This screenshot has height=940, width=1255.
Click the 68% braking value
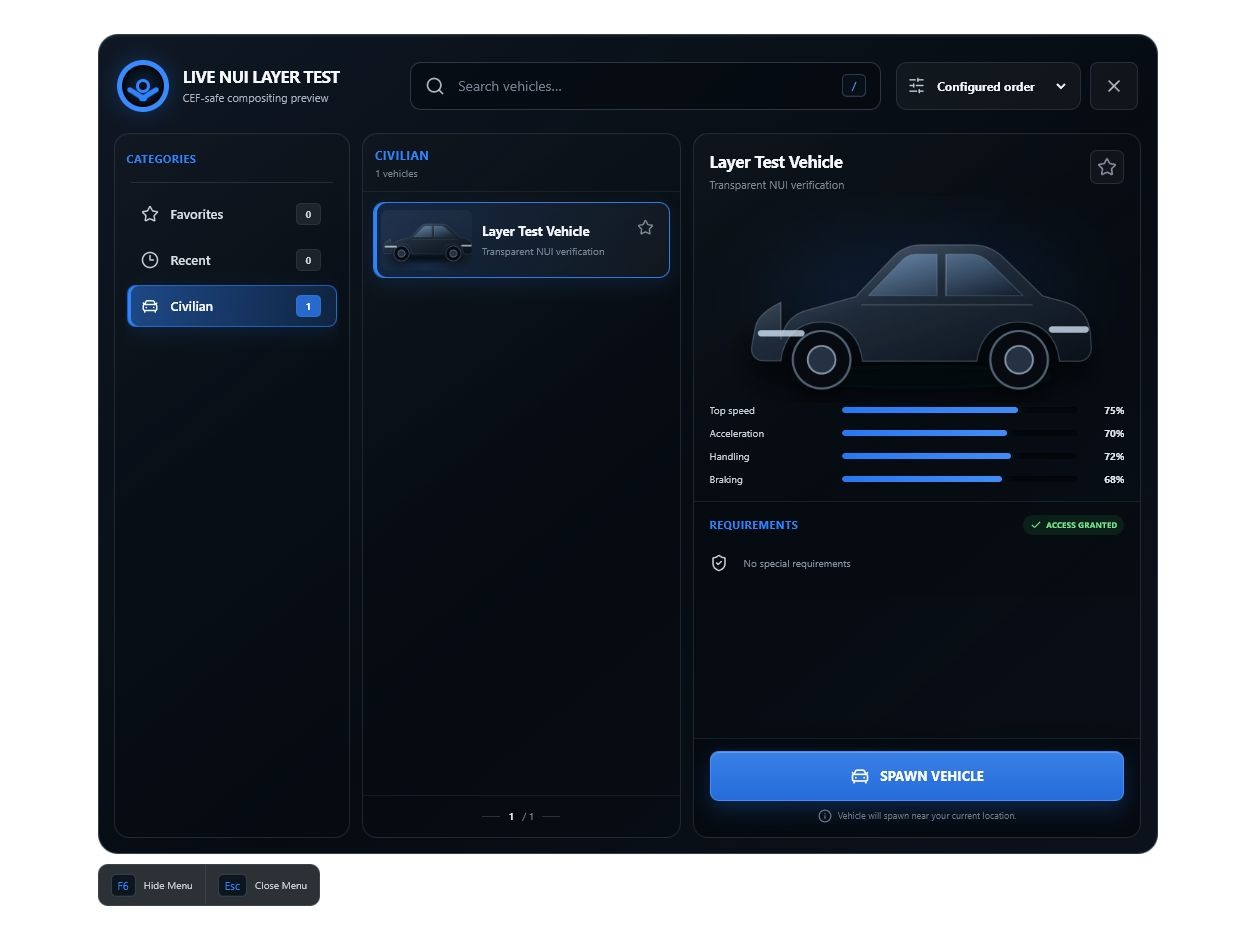[x=1114, y=480]
